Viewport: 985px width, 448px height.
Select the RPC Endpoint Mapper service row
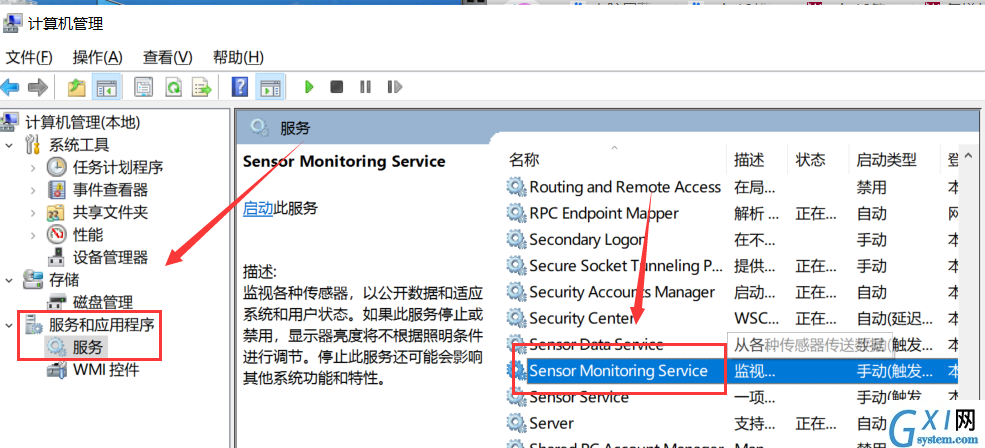732,214
